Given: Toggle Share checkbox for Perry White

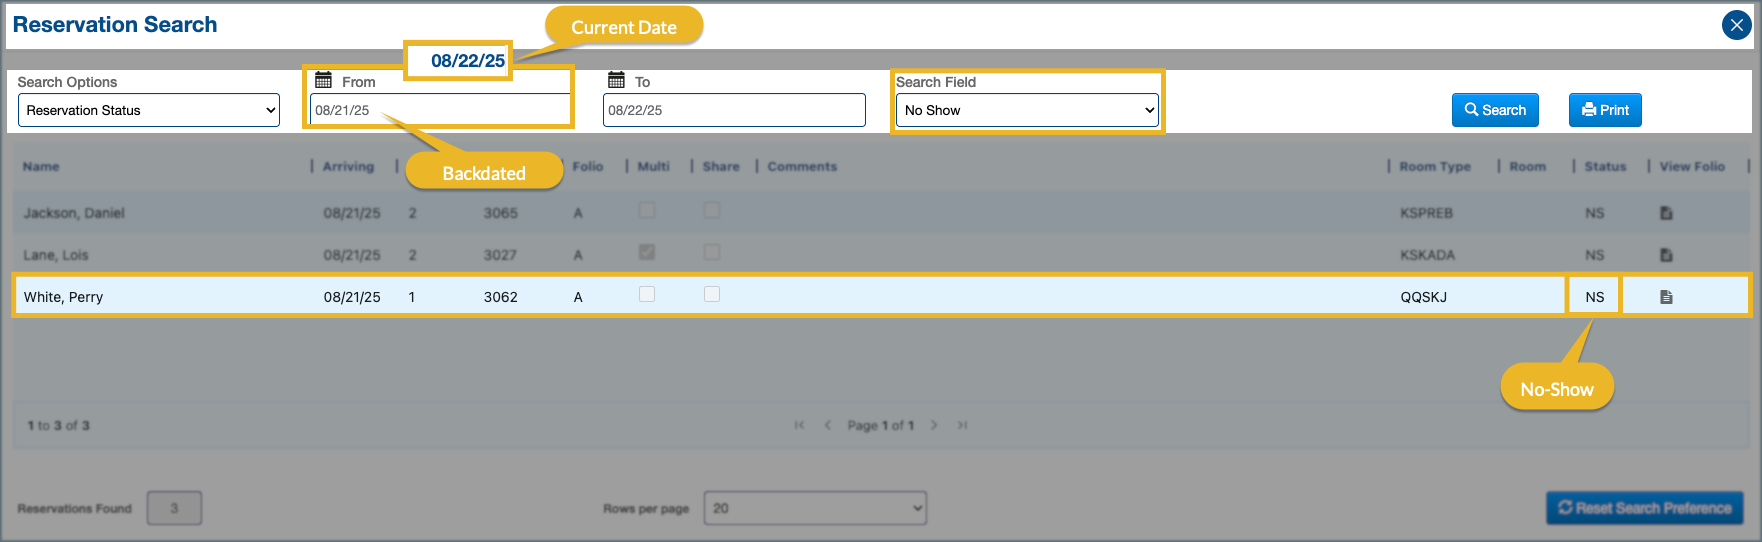Looking at the screenshot, I should [712, 295].
